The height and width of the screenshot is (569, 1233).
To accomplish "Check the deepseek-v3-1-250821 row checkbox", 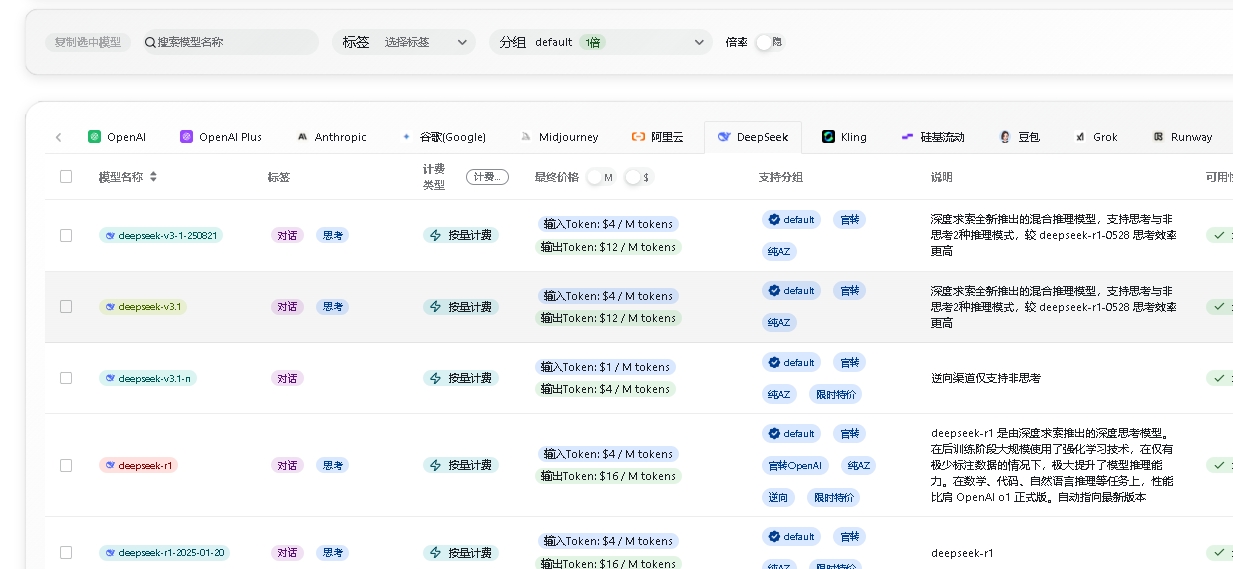I will click(66, 235).
